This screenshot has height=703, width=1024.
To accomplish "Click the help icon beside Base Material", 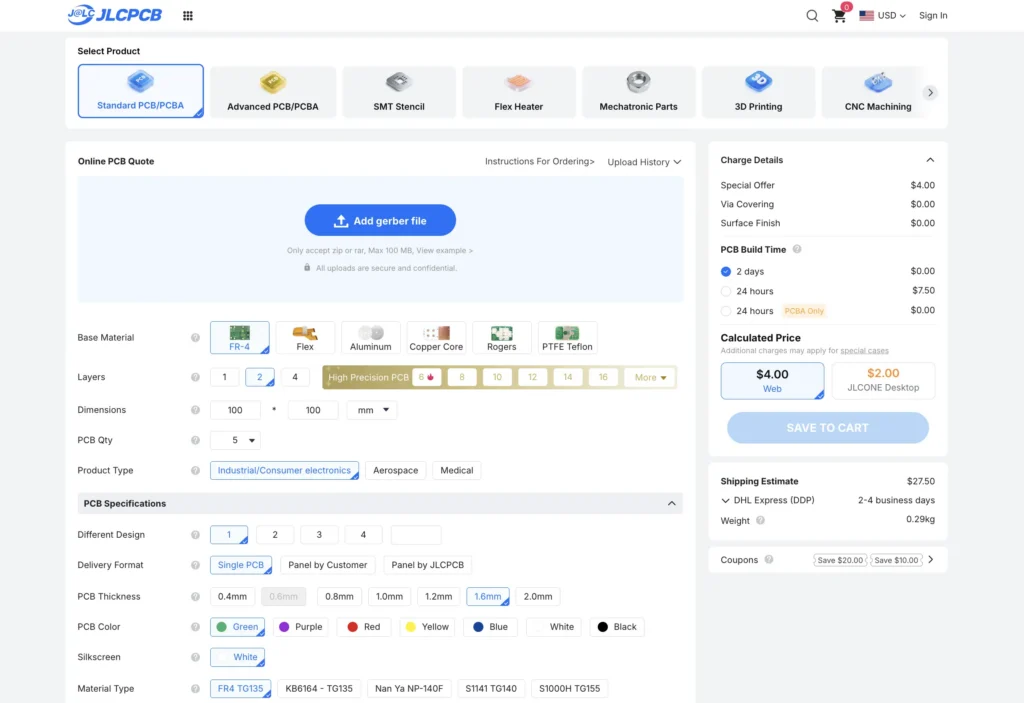I will click(x=195, y=338).
